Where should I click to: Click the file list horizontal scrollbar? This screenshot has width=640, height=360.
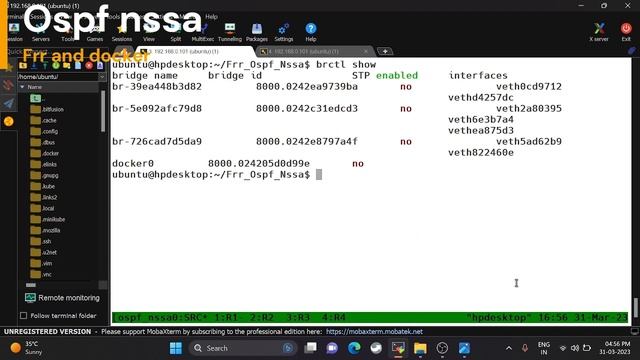31,285
